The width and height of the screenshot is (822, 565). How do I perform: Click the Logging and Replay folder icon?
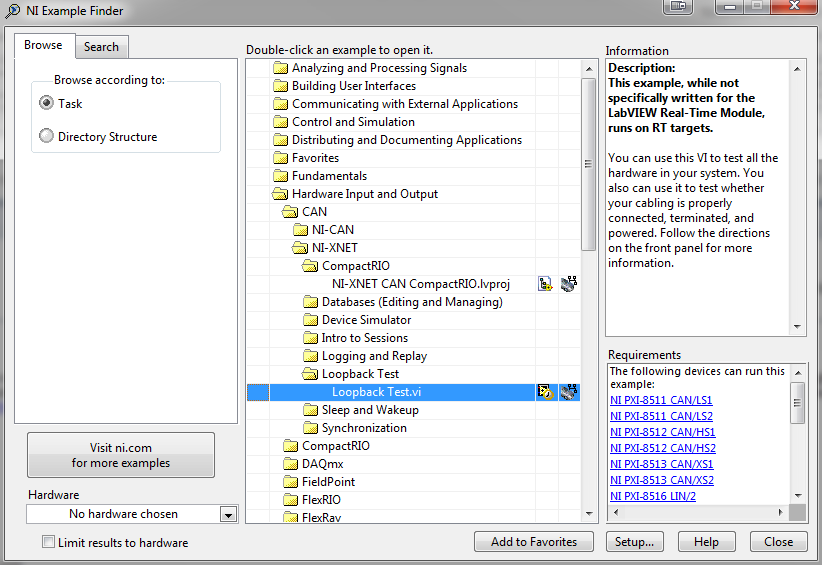coord(310,356)
